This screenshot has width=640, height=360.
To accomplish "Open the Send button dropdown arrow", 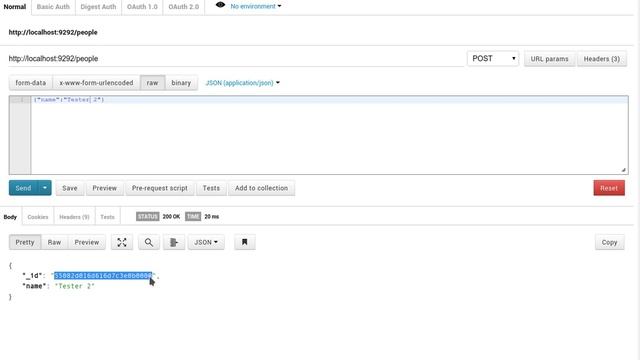I will (44, 188).
